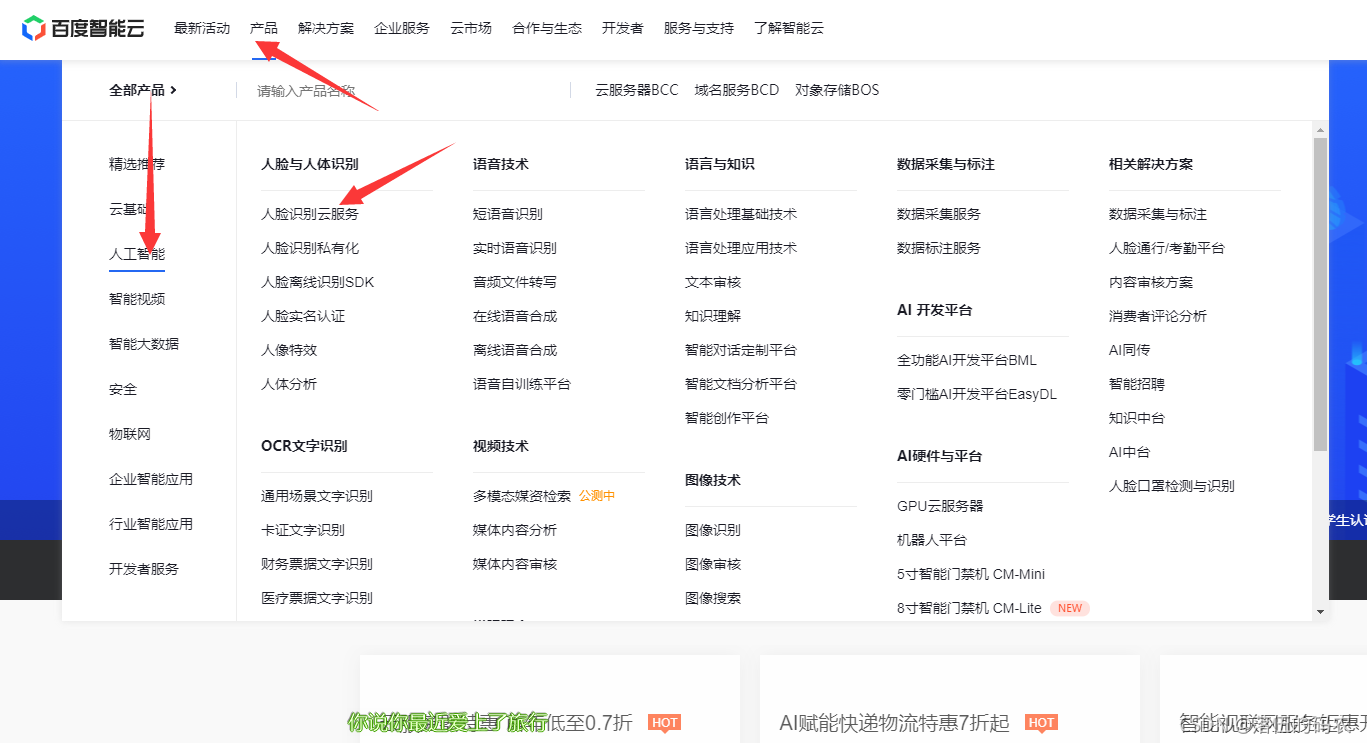Open 人脸口罩检测与识别 link

click(1172, 486)
